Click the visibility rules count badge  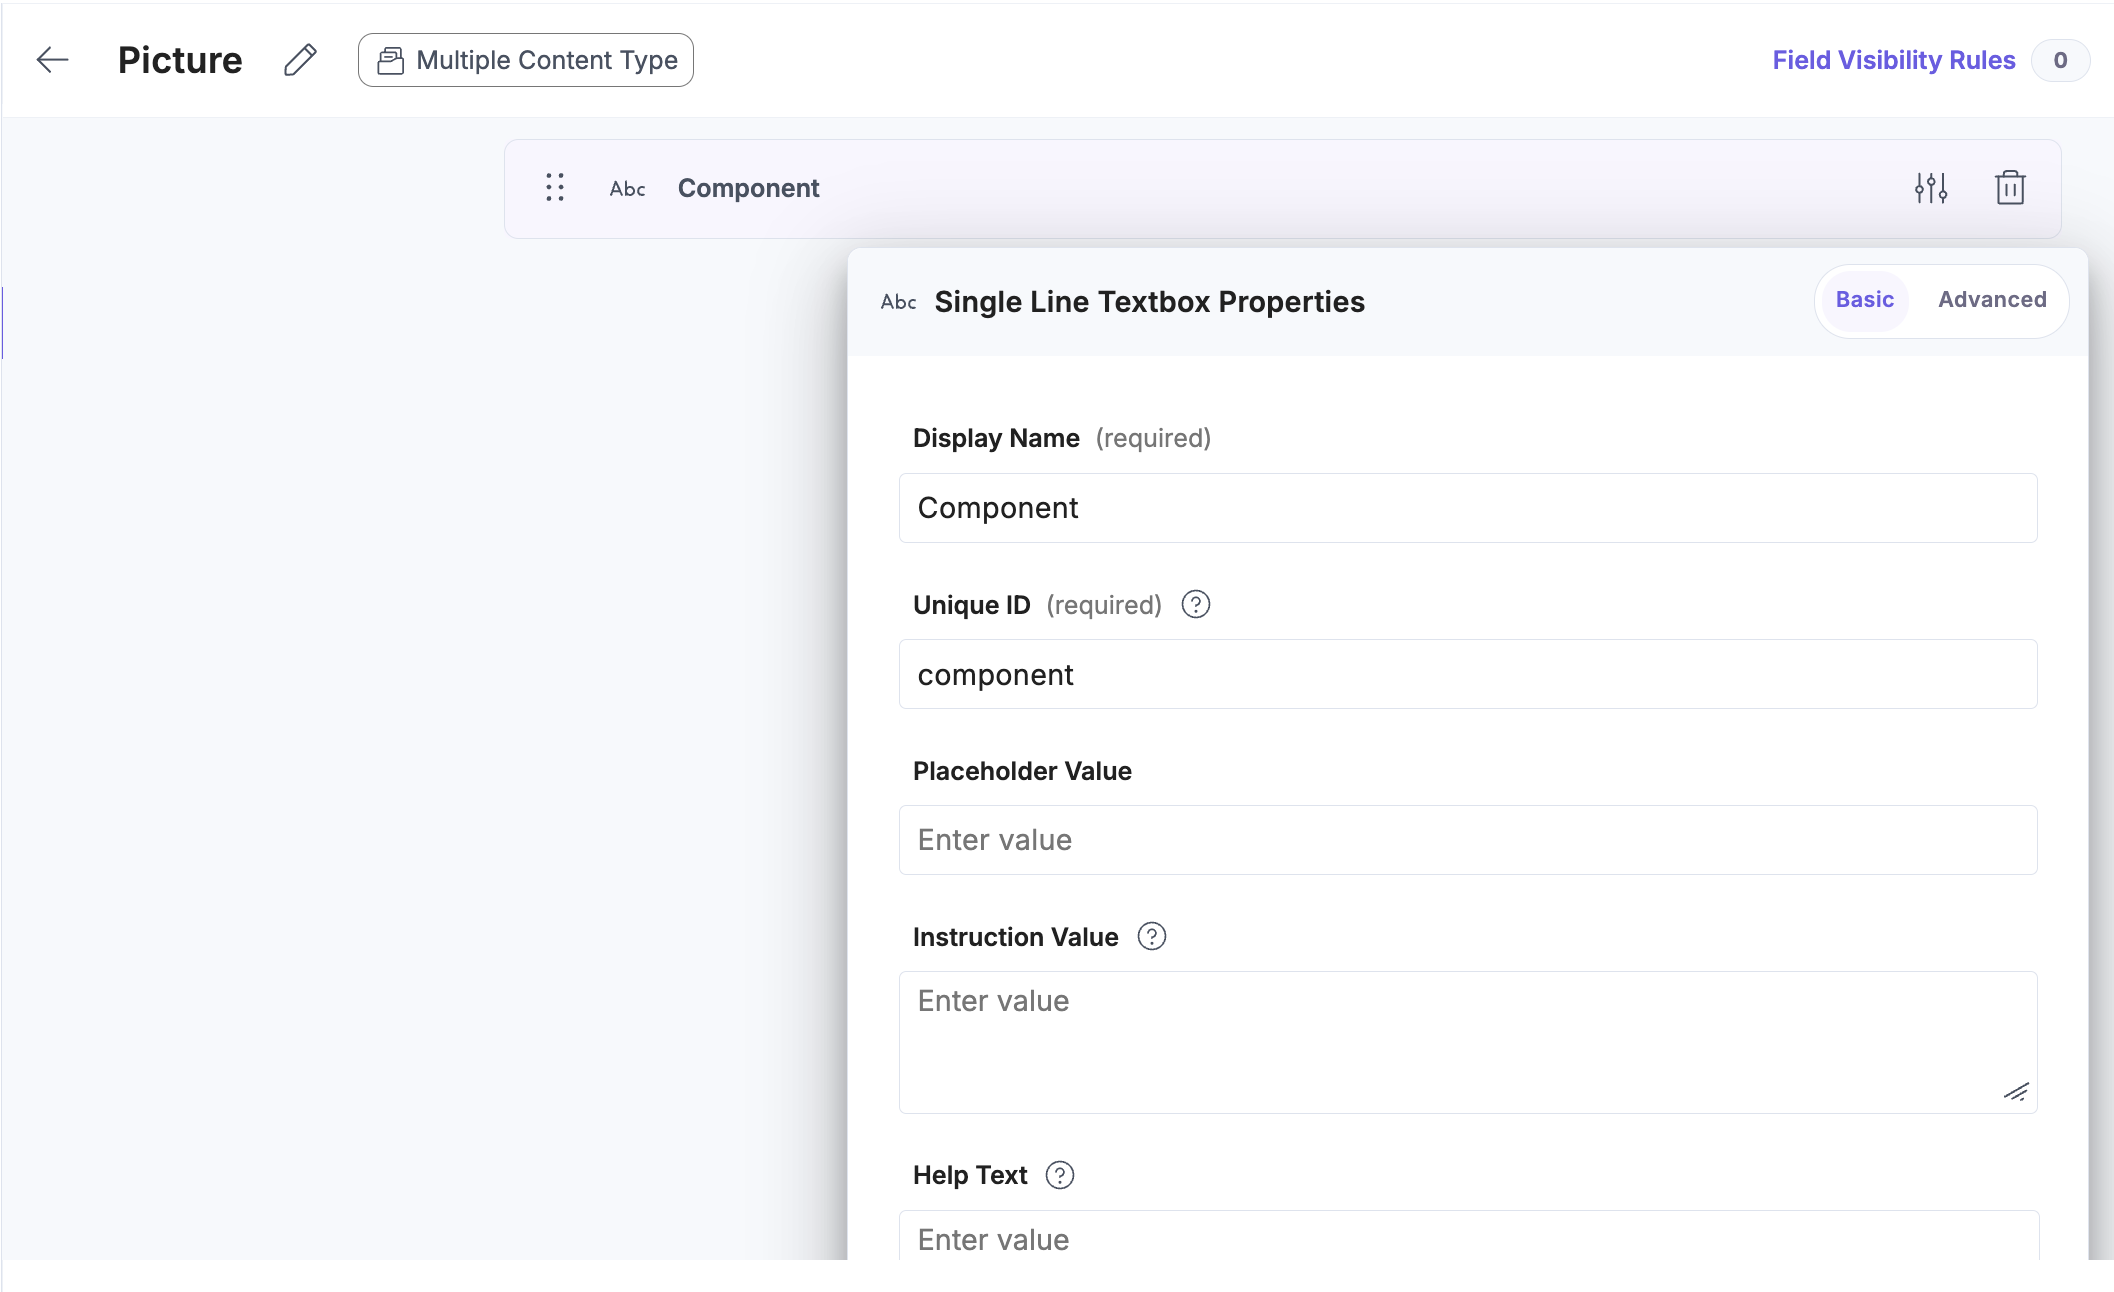pyautogui.click(x=2060, y=60)
